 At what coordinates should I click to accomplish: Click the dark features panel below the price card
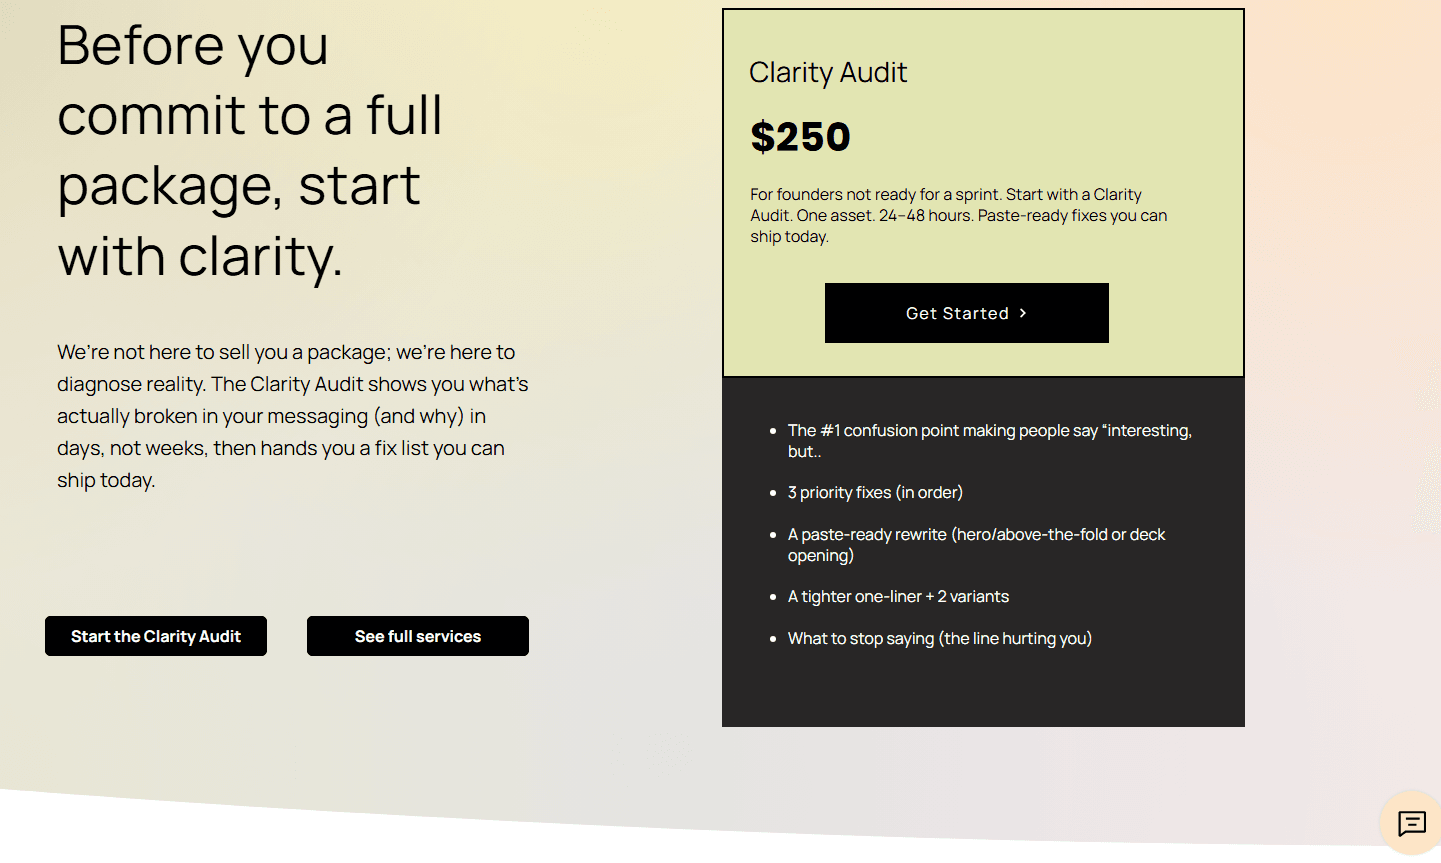[983, 550]
